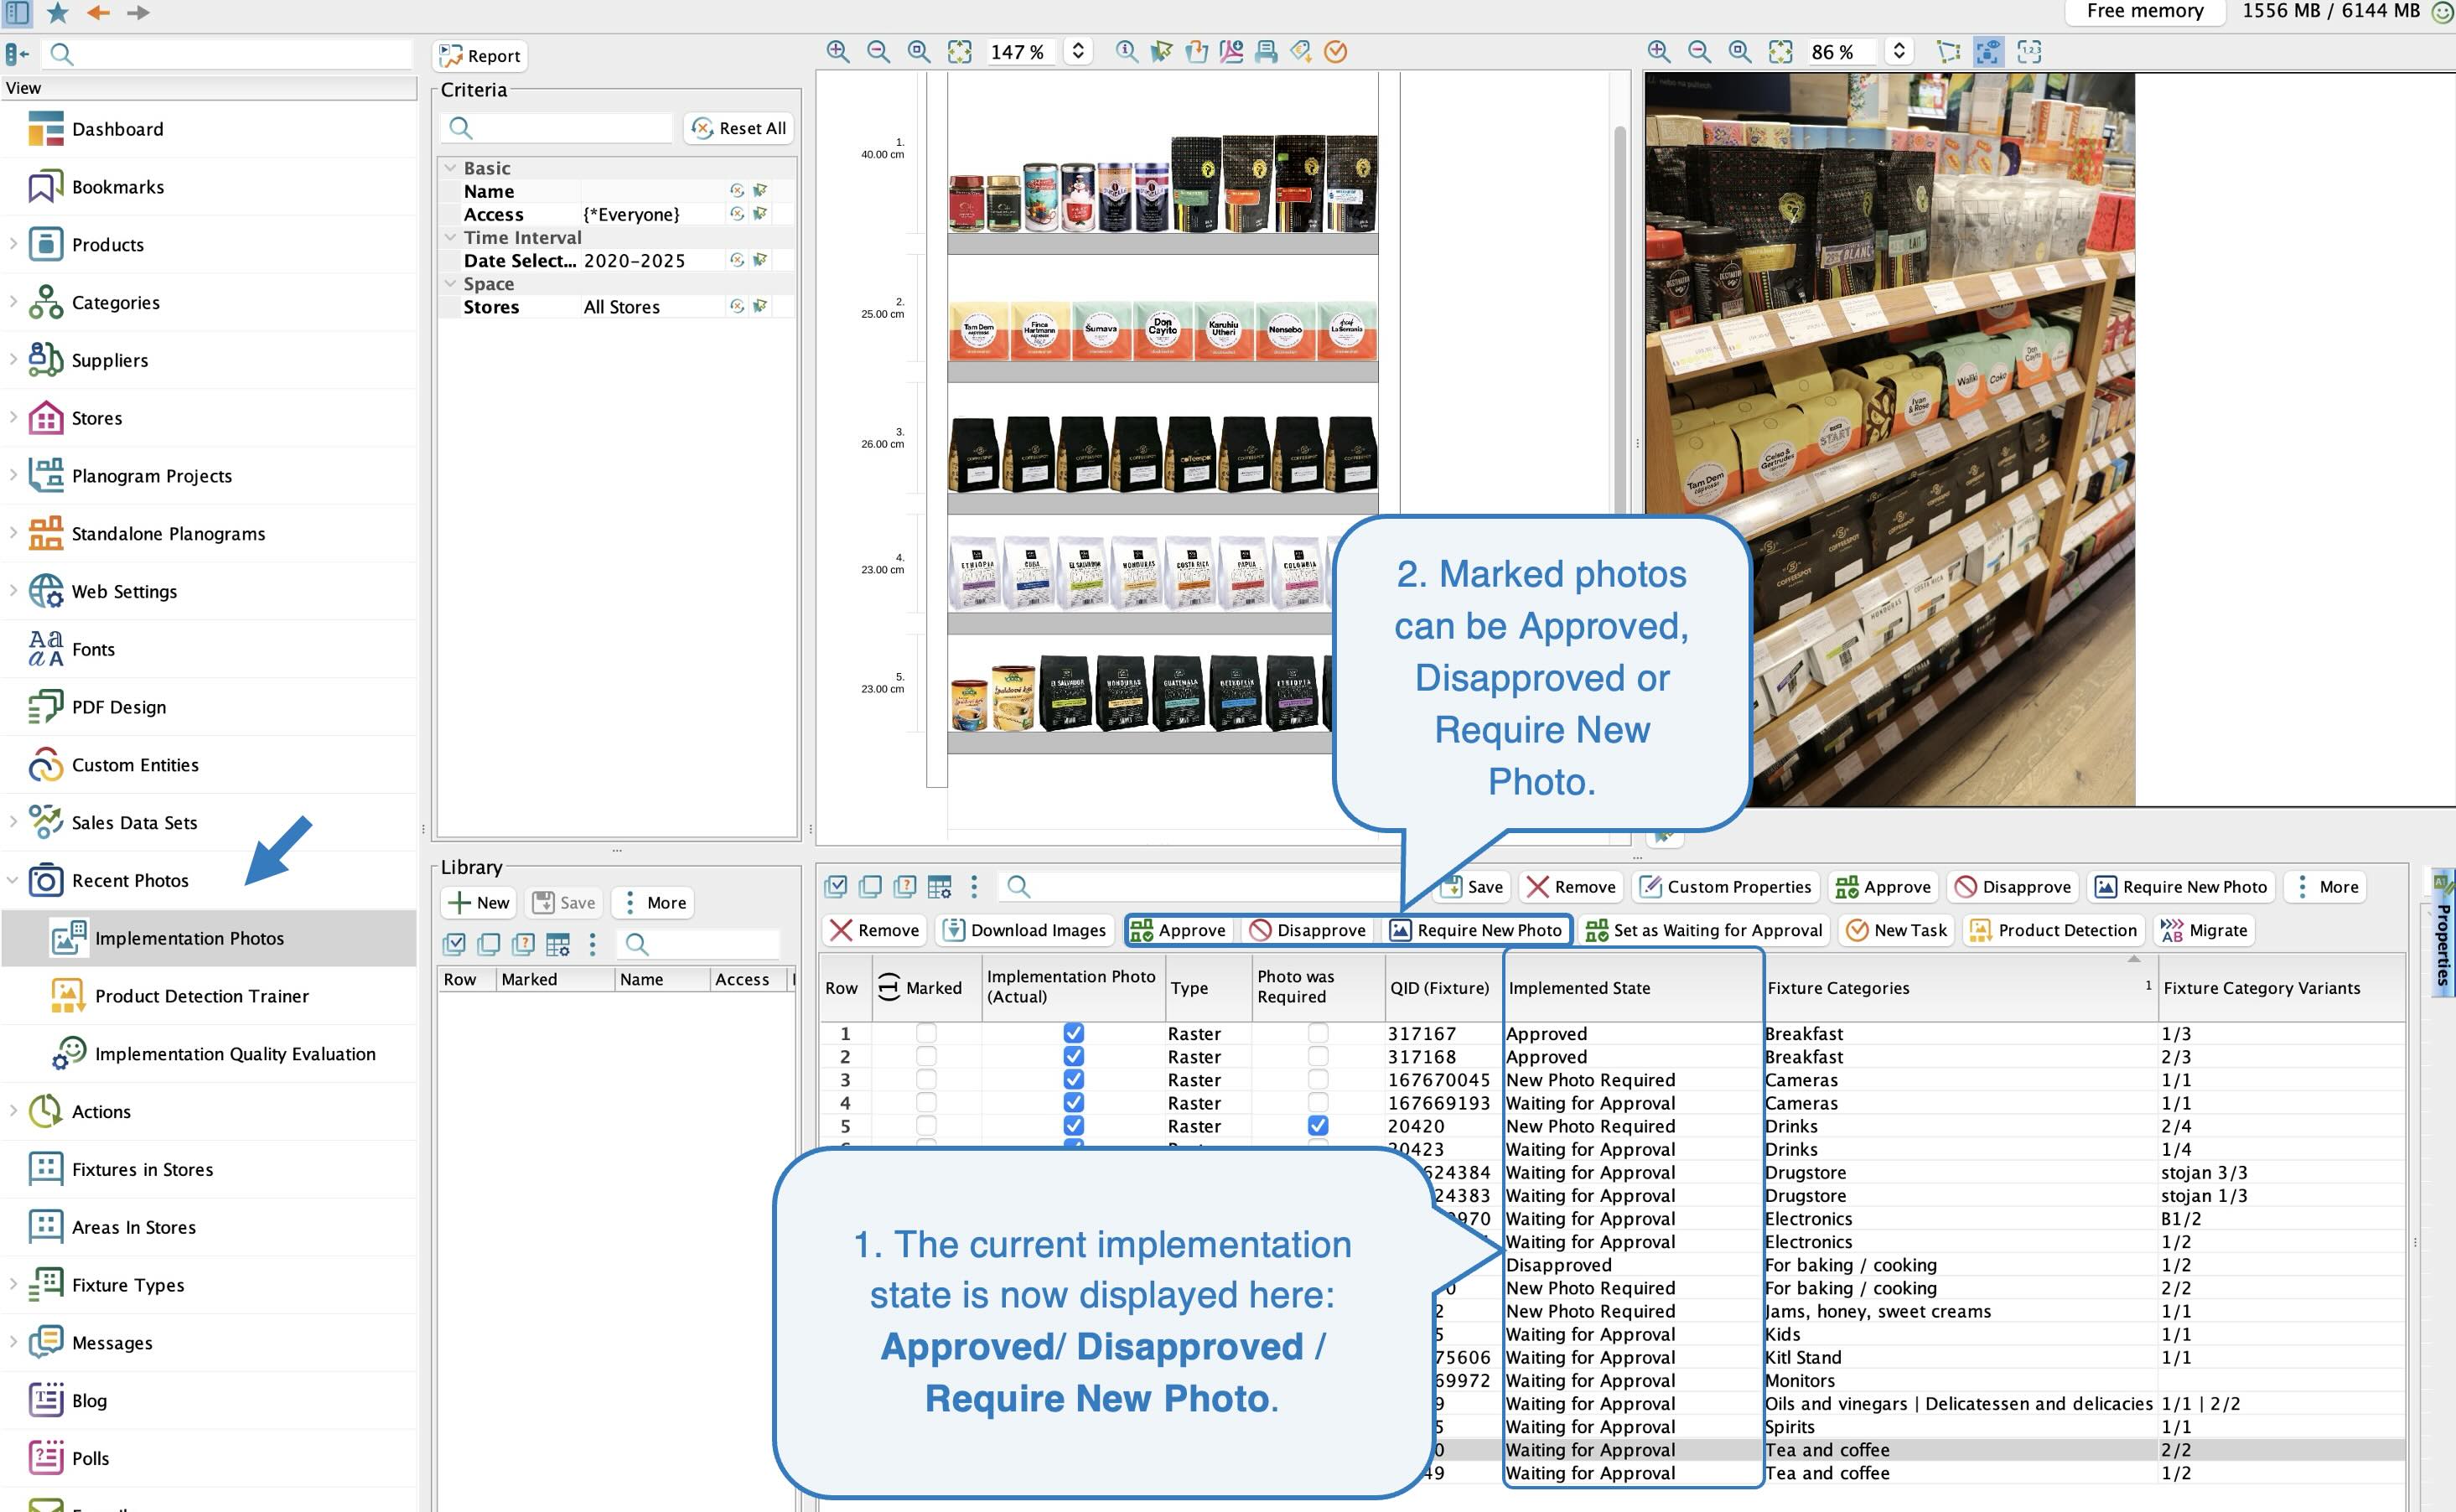Check Marked box for row 1

point(926,1033)
